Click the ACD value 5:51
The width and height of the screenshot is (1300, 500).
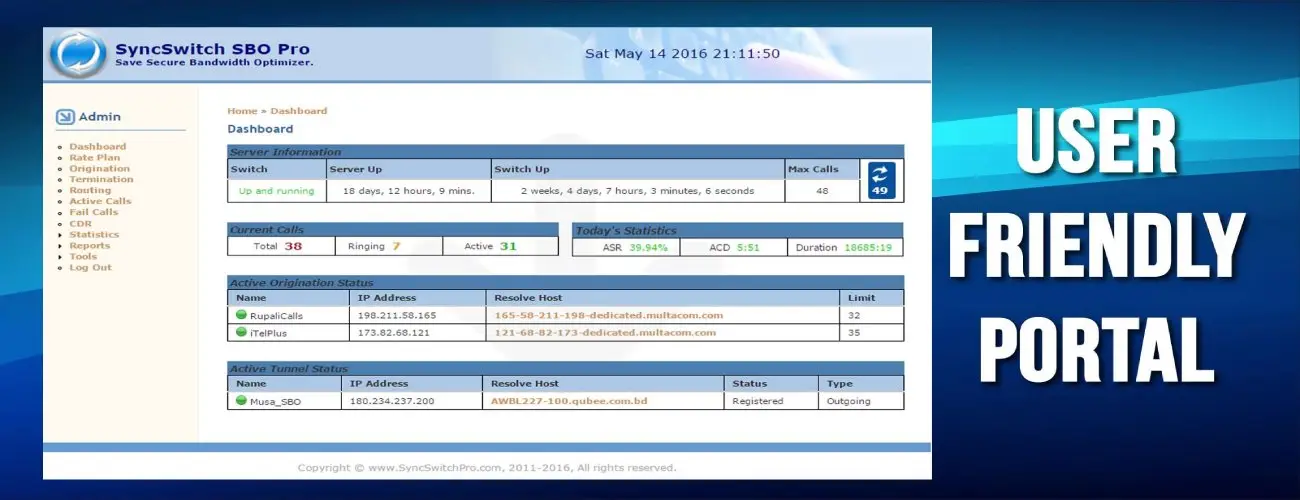pyautogui.click(x=750, y=247)
